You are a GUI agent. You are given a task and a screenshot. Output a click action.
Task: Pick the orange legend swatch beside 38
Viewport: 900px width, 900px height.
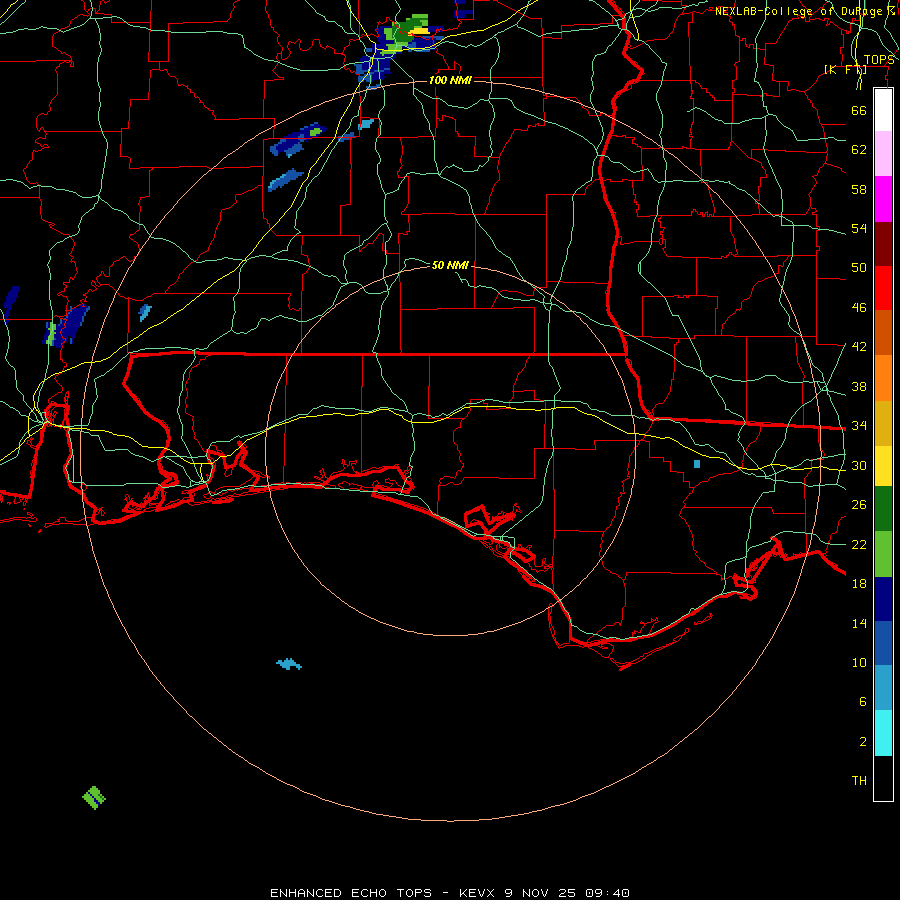click(883, 378)
